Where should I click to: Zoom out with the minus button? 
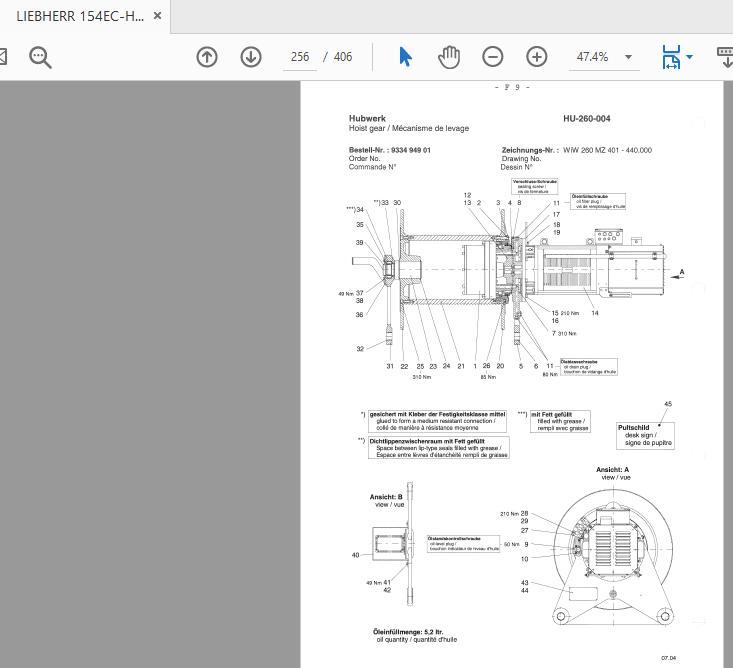[x=493, y=57]
